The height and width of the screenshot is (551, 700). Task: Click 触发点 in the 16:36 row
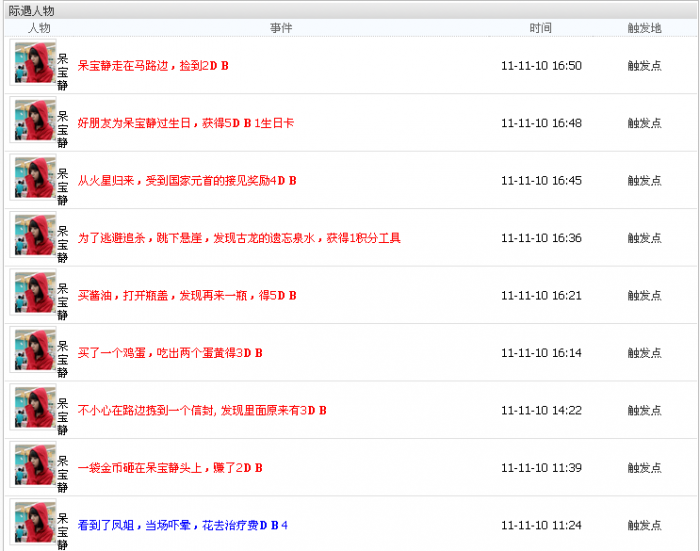click(x=644, y=238)
